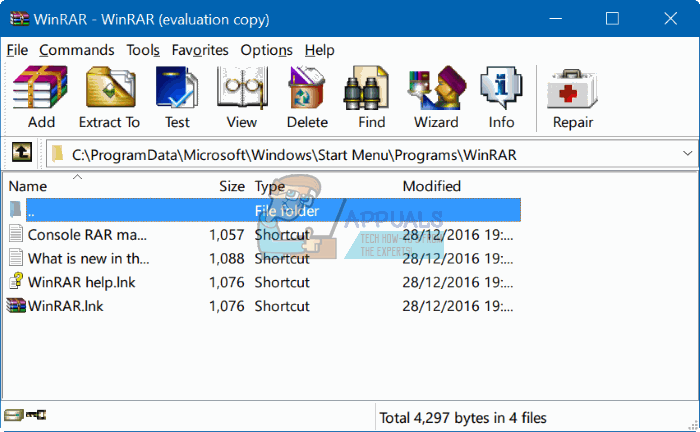Open the Favorites menu
This screenshot has width=700, height=432.
200,50
